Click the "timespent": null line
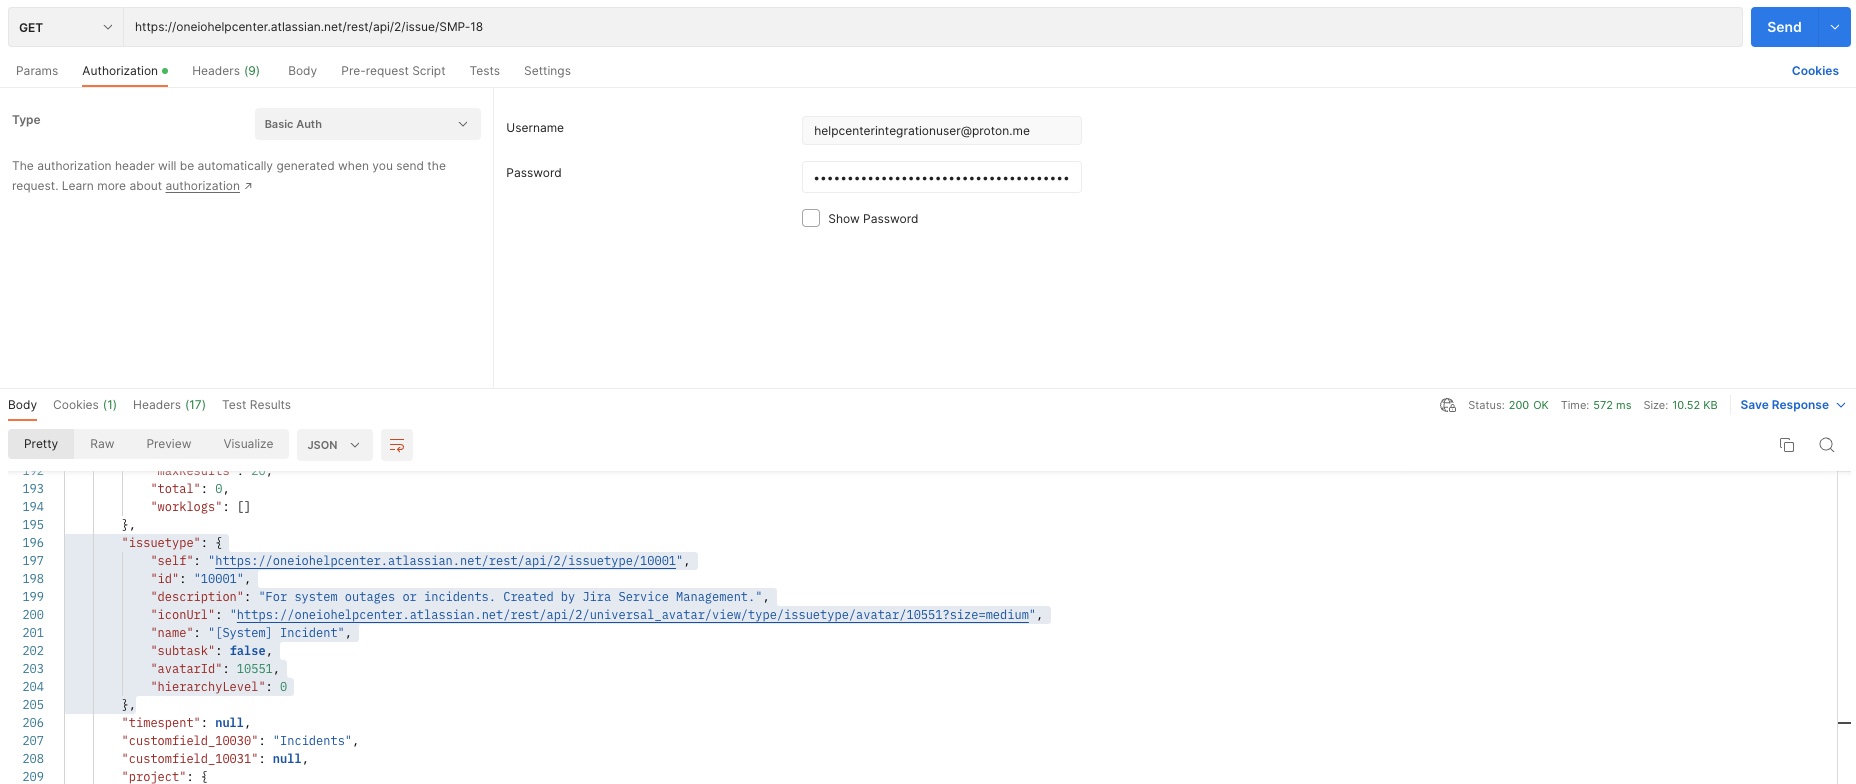 186,723
